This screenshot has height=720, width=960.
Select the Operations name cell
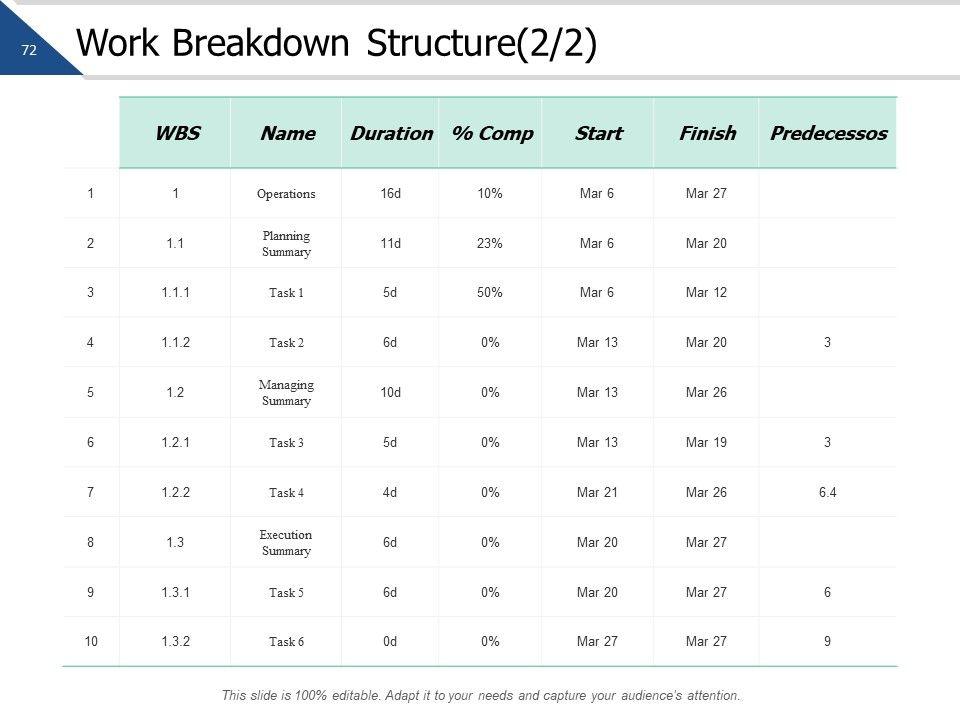click(286, 194)
